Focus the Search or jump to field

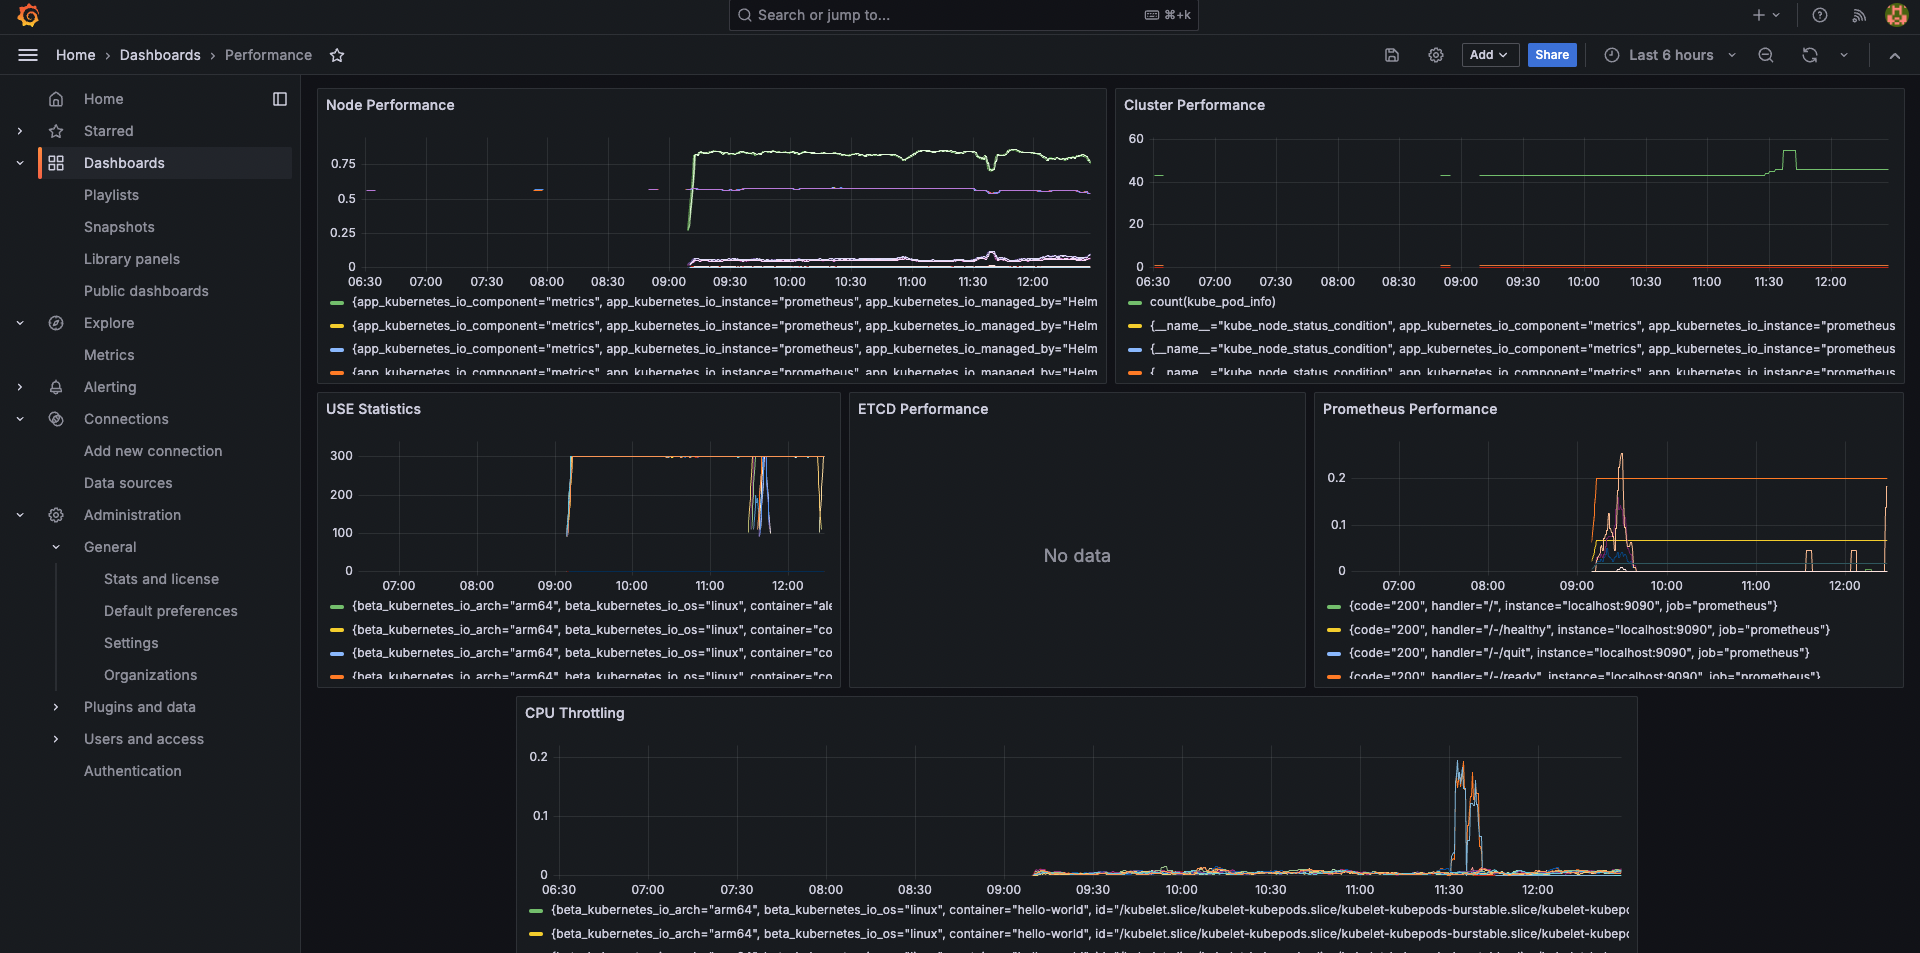click(x=963, y=15)
